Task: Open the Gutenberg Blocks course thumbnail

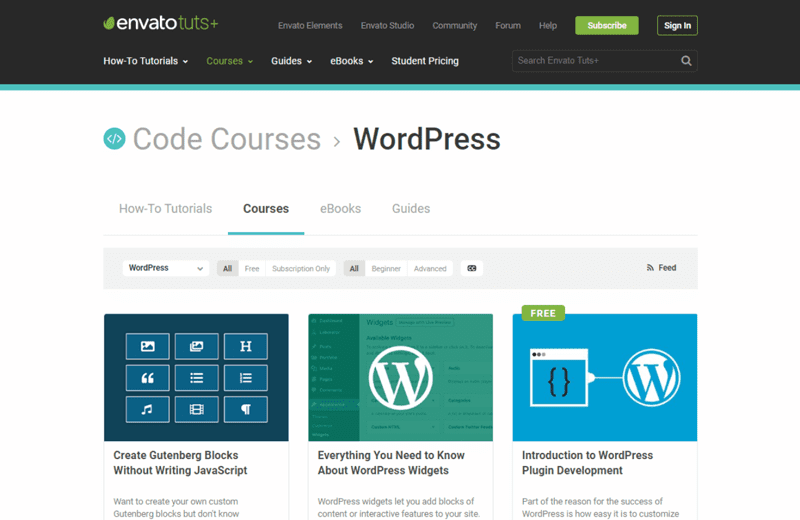Action: [196, 377]
